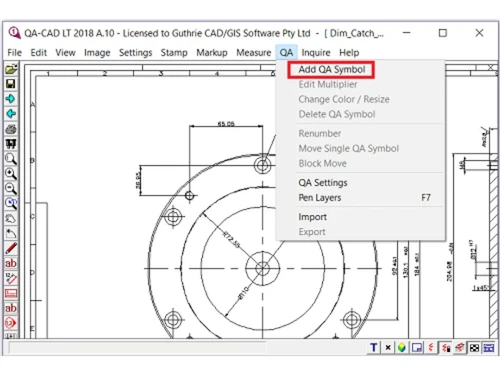
Task: Click the Print icon in left toolbar
Action: point(11,129)
